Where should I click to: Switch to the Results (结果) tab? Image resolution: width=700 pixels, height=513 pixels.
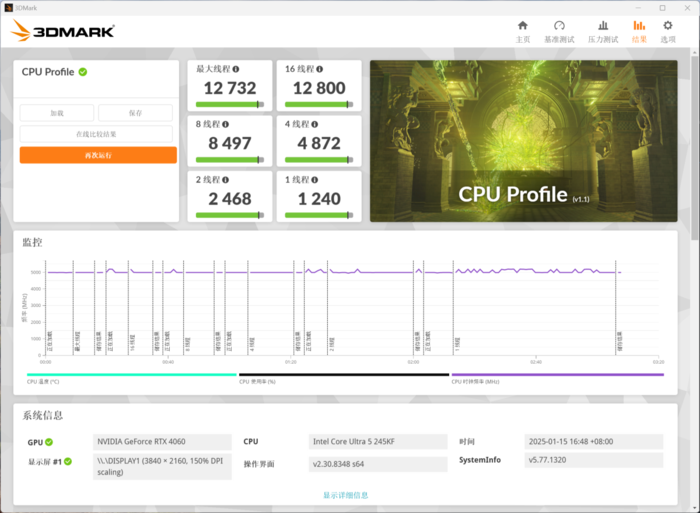[639, 31]
